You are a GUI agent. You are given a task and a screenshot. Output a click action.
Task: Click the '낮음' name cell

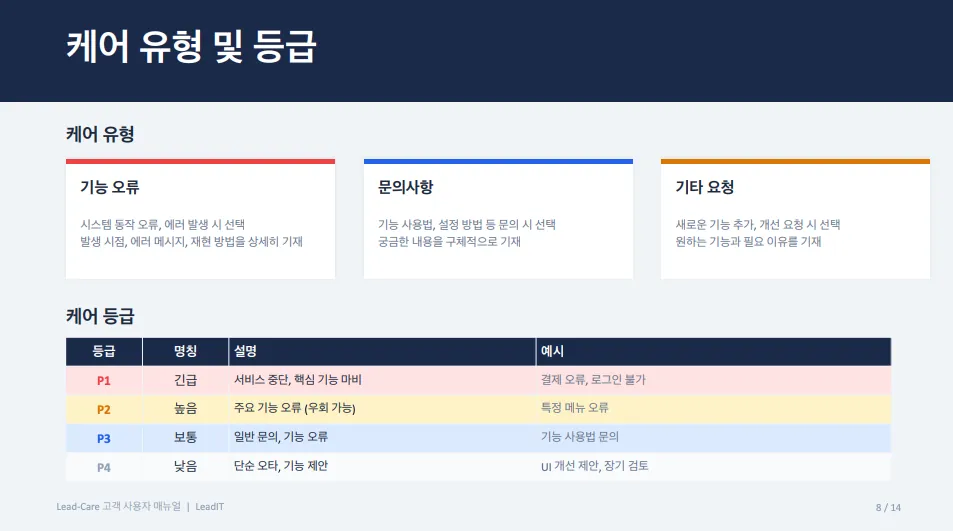coord(185,466)
